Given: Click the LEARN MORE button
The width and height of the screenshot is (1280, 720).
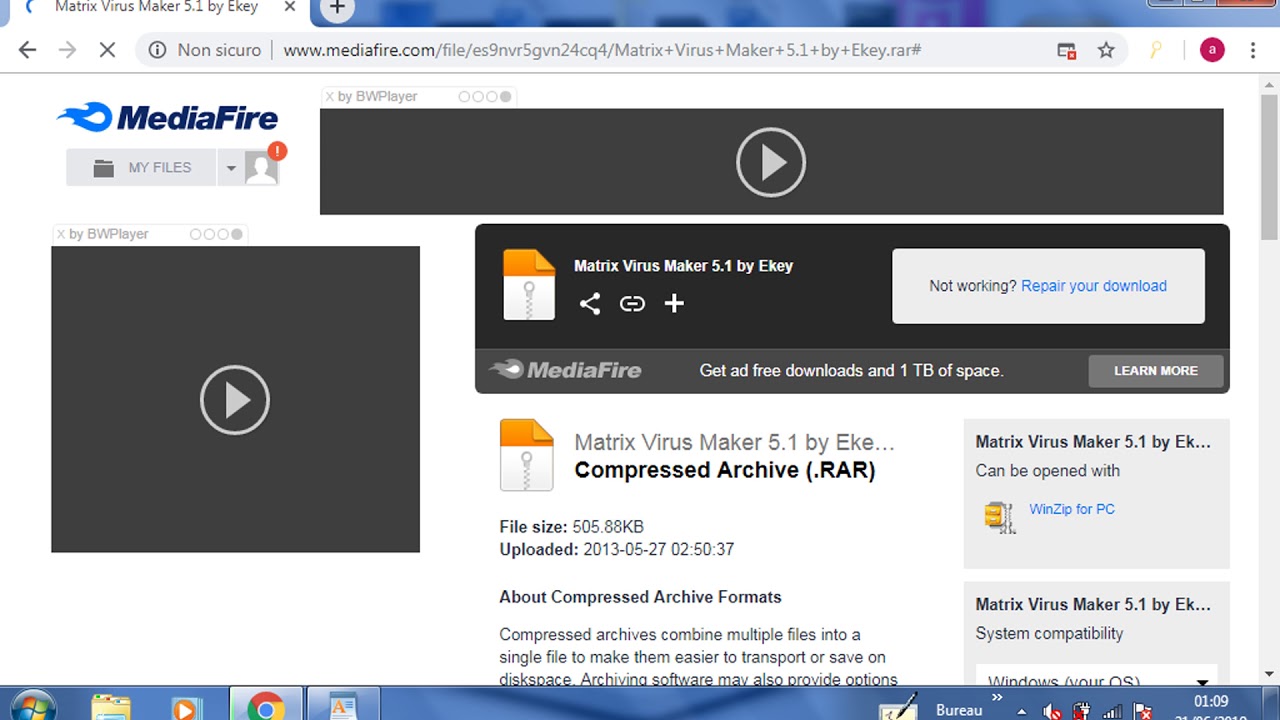Looking at the screenshot, I should [x=1156, y=370].
